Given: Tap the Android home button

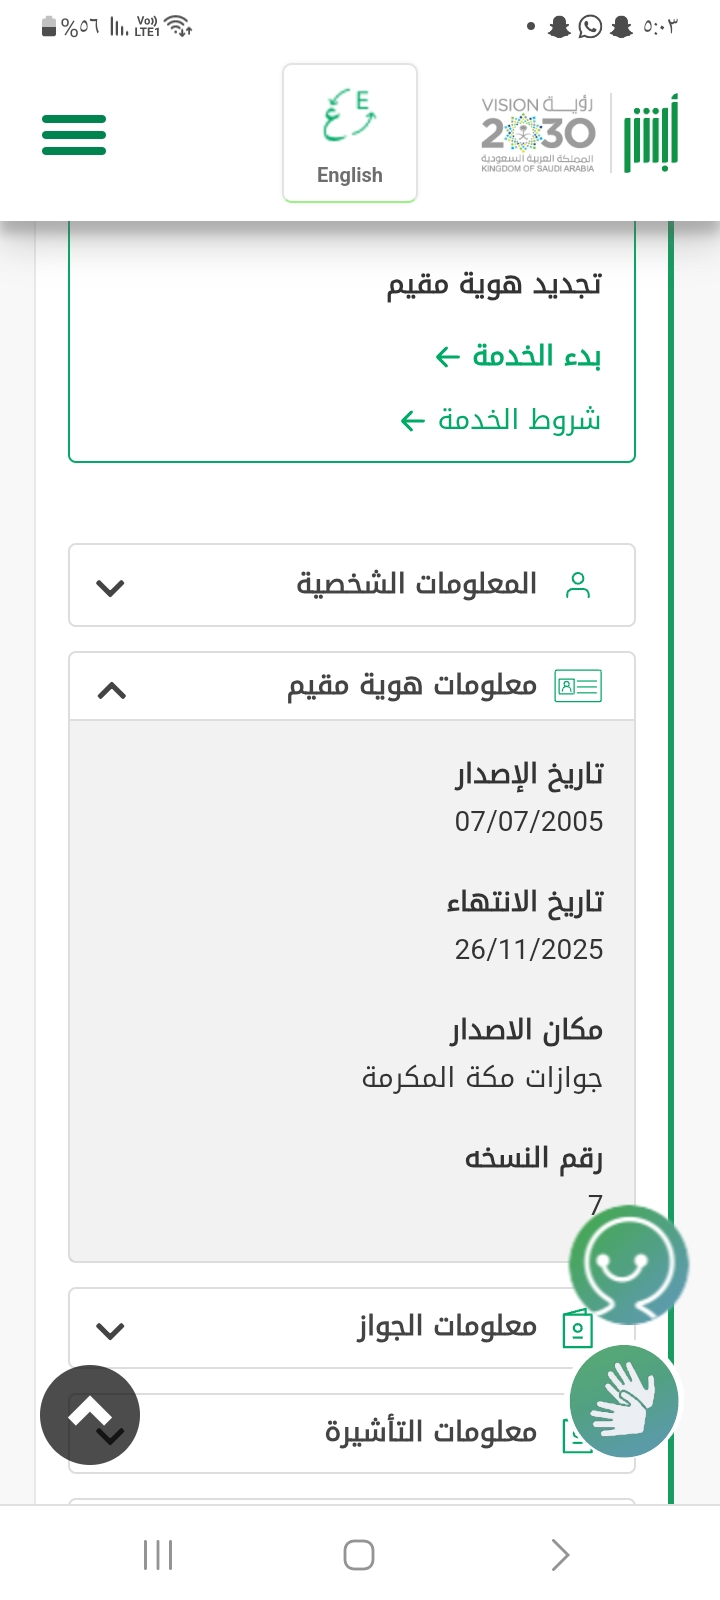Looking at the screenshot, I should [359, 1555].
